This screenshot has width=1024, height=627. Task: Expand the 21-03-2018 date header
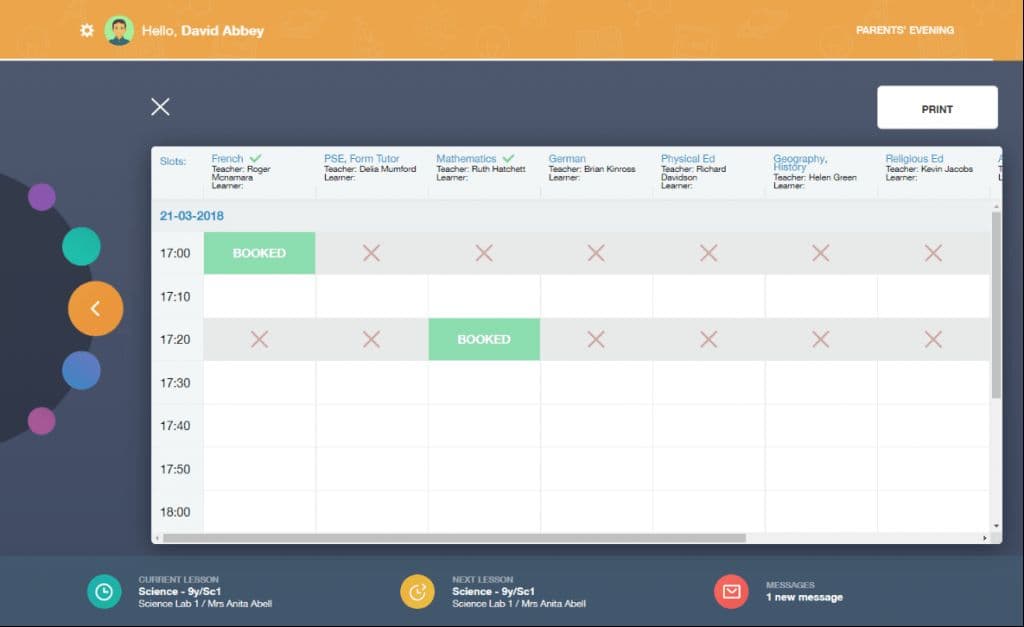point(190,216)
